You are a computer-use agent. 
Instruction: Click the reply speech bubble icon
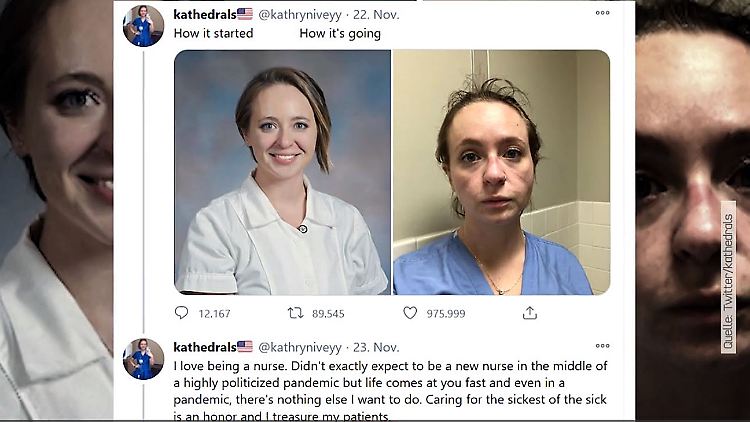point(181,312)
